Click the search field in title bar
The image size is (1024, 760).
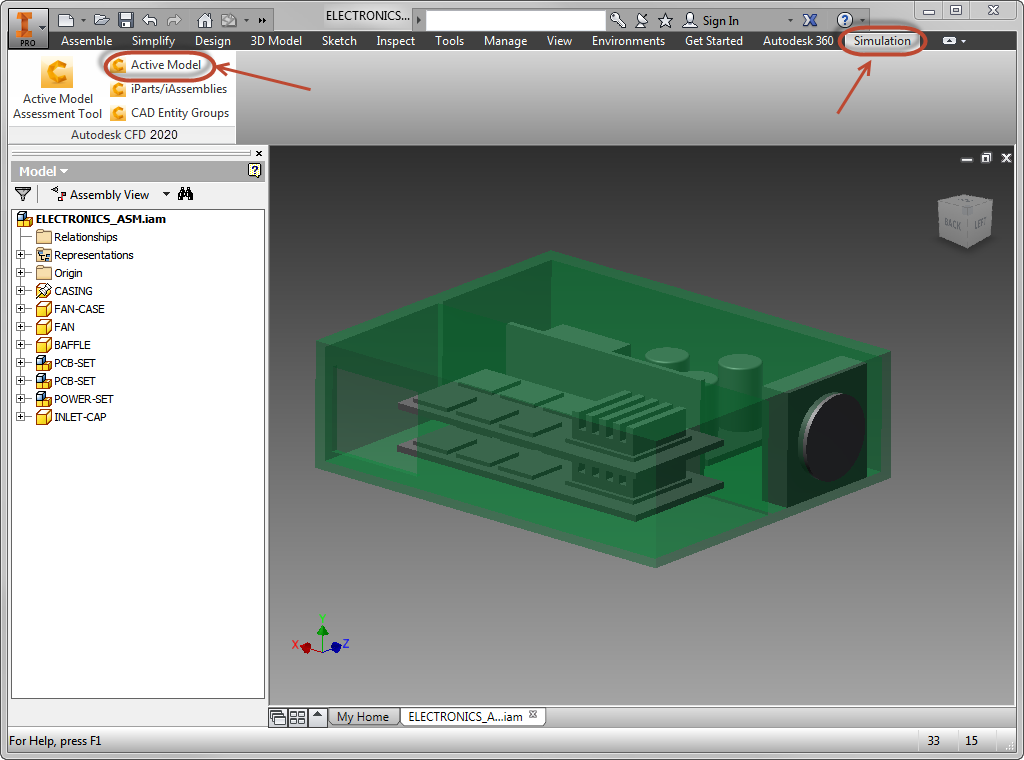(x=515, y=20)
